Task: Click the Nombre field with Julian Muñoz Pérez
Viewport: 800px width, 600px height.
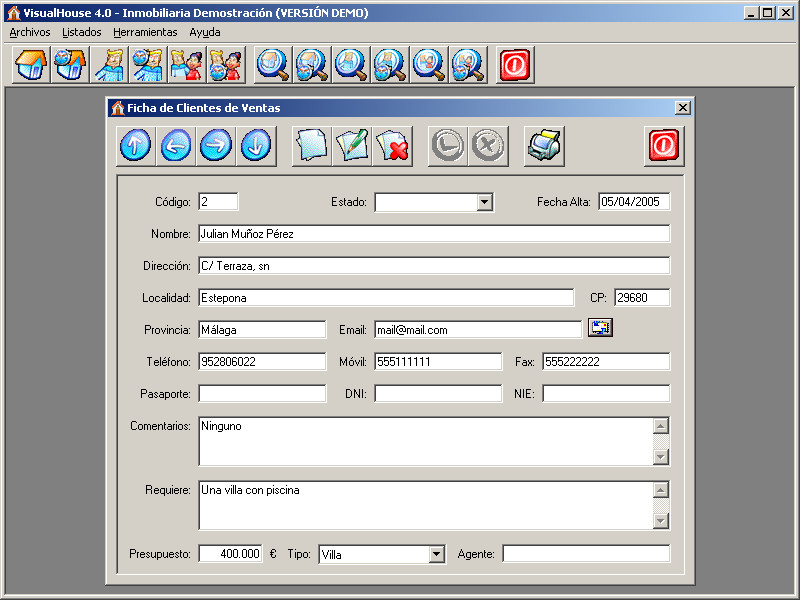Action: 434,234
